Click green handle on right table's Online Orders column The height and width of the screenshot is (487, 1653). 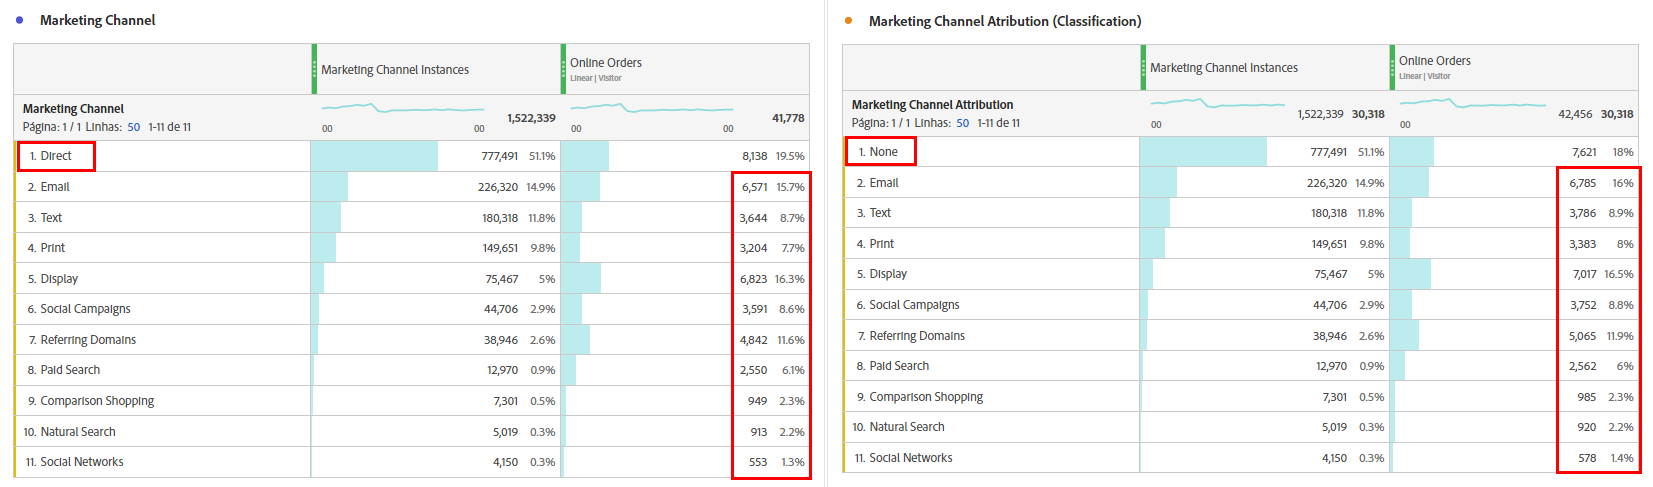(x=1391, y=67)
